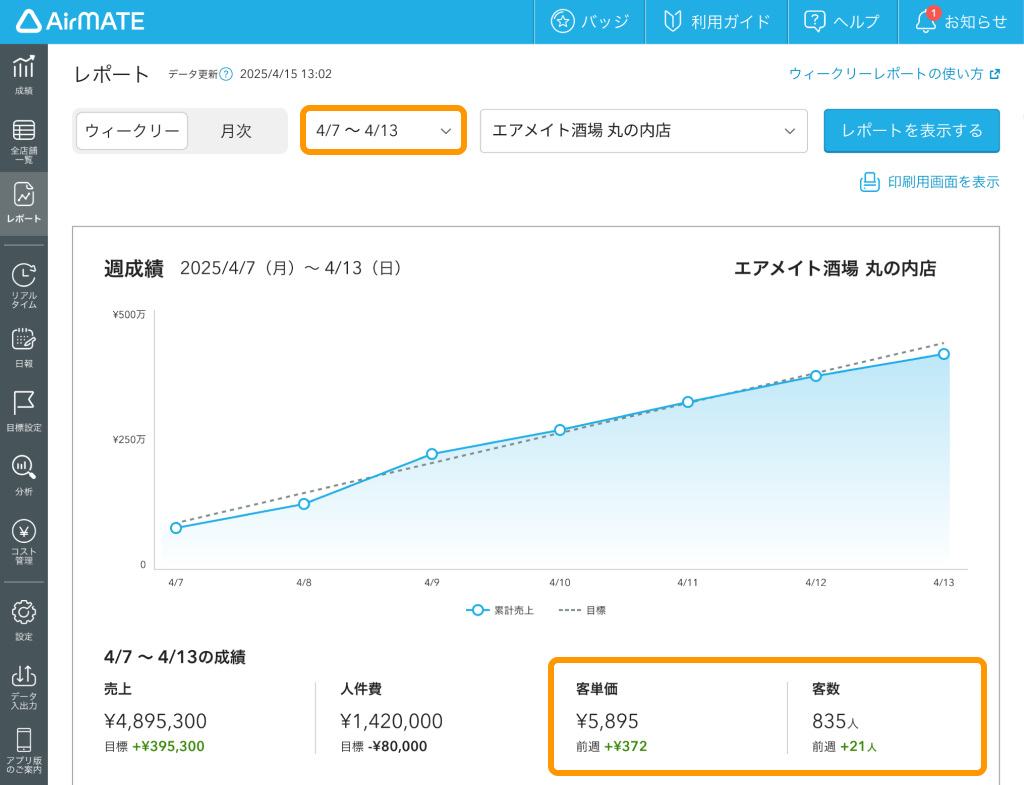Click the printer icon beside 印刷用画面を表示
Screen dimensions: 1024x785
pyautogui.click(x=869, y=182)
